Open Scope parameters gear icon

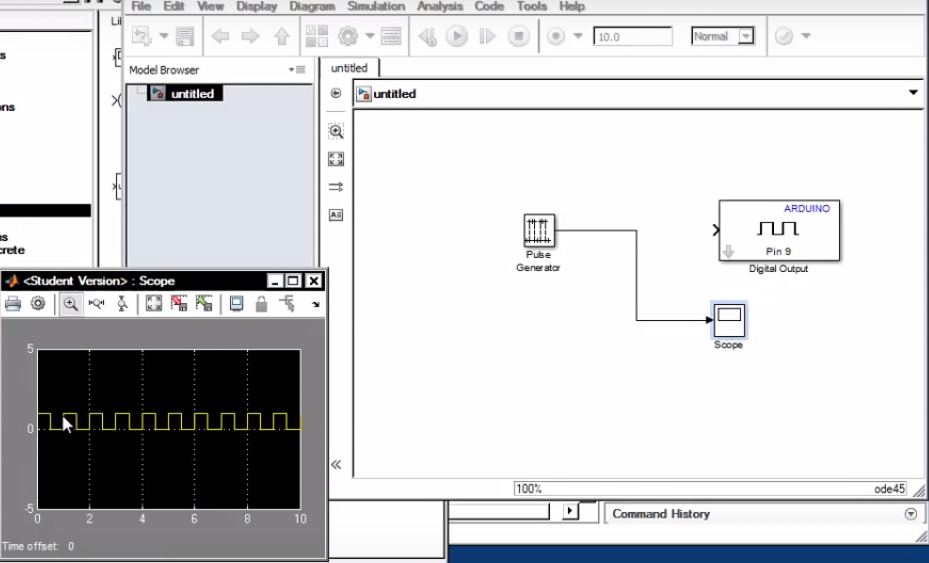[38, 304]
